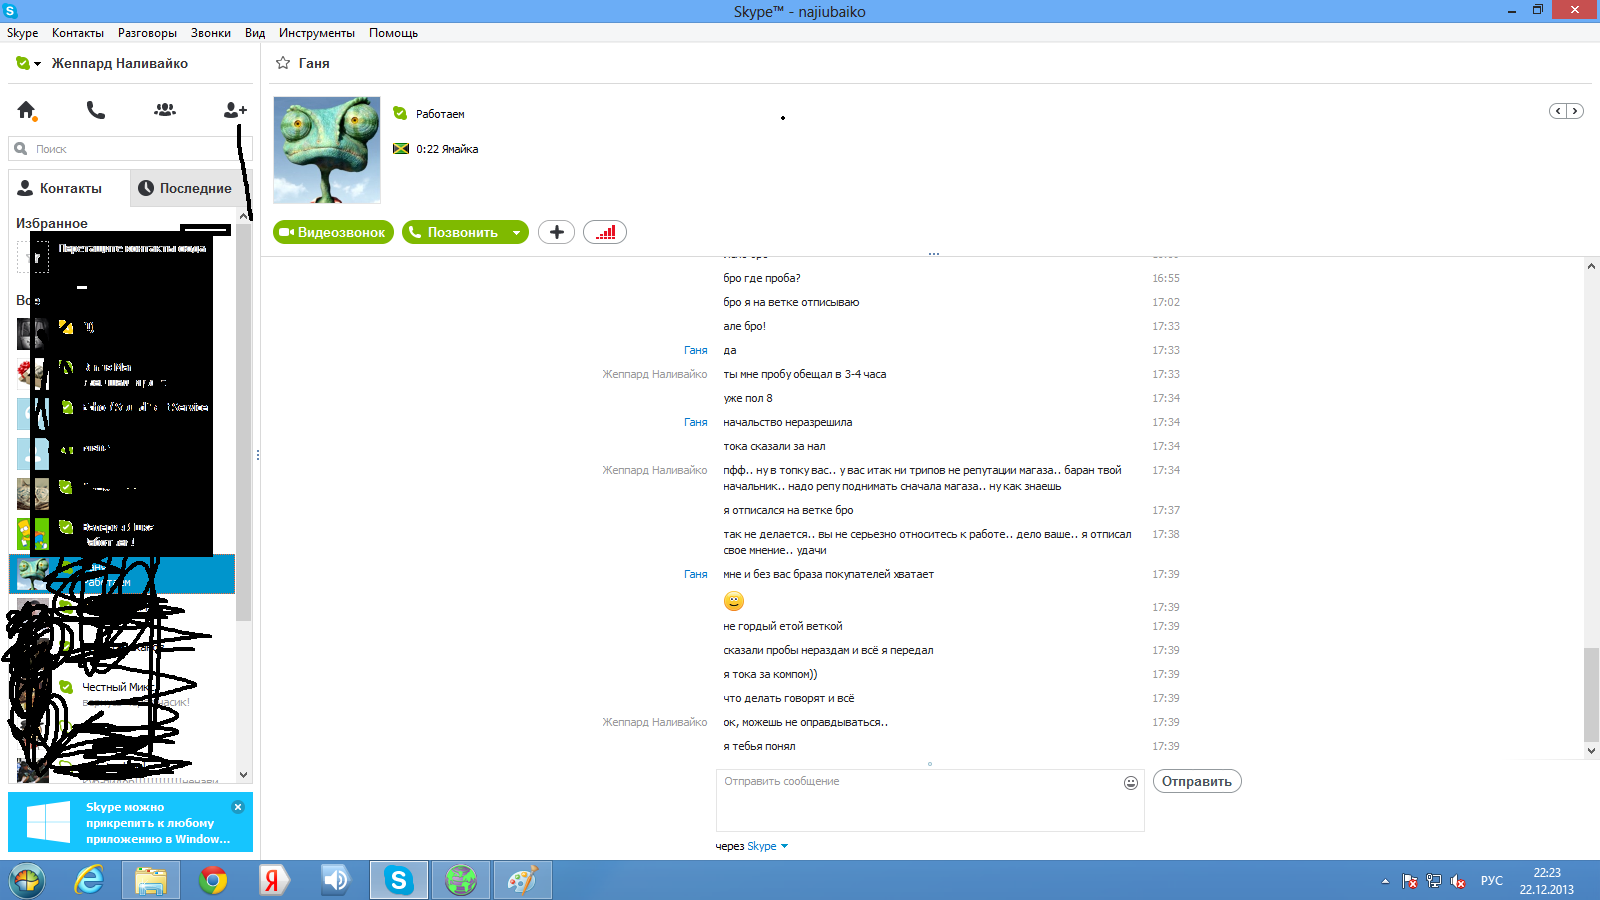Viewport: 1600px width, 900px height.
Task: Open the Помощь menu
Action: pos(393,33)
